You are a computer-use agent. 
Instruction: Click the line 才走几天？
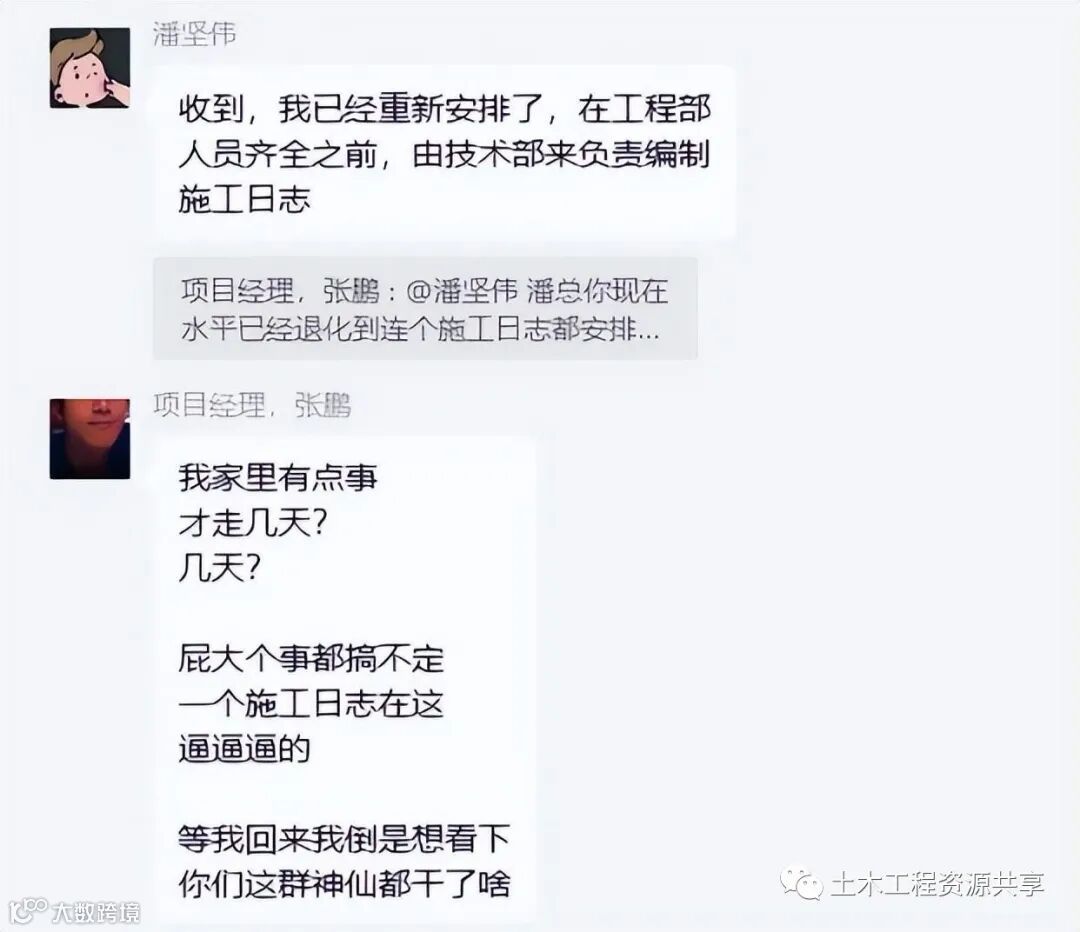252,524
